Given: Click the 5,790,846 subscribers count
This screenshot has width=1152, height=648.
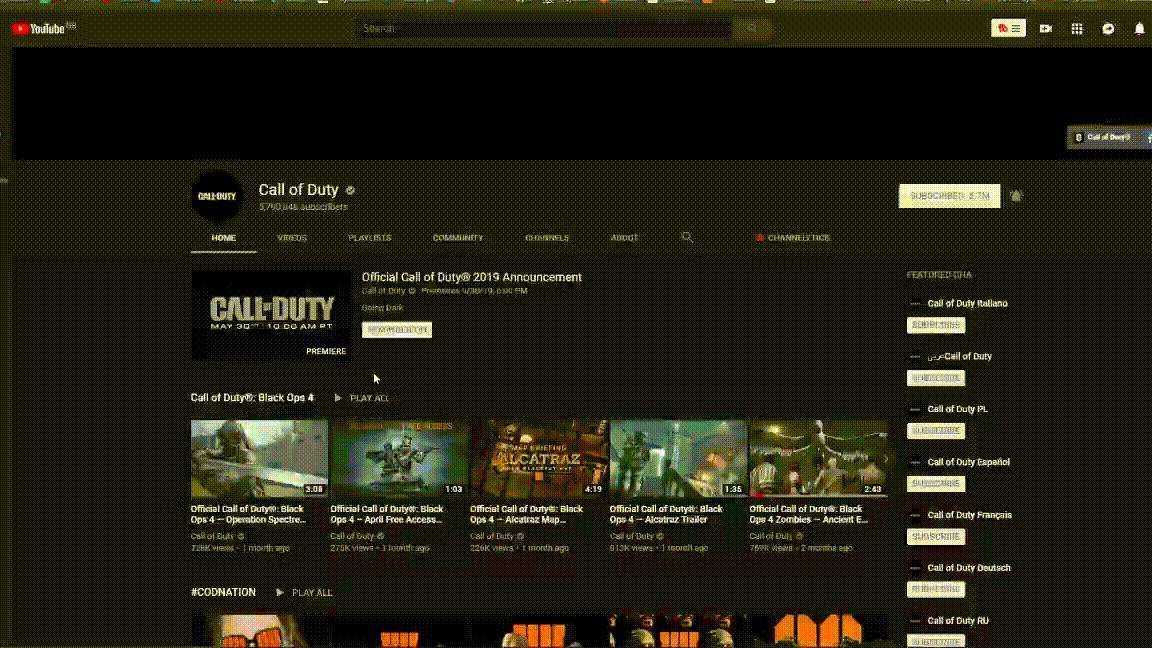Looking at the screenshot, I should (303, 207).
